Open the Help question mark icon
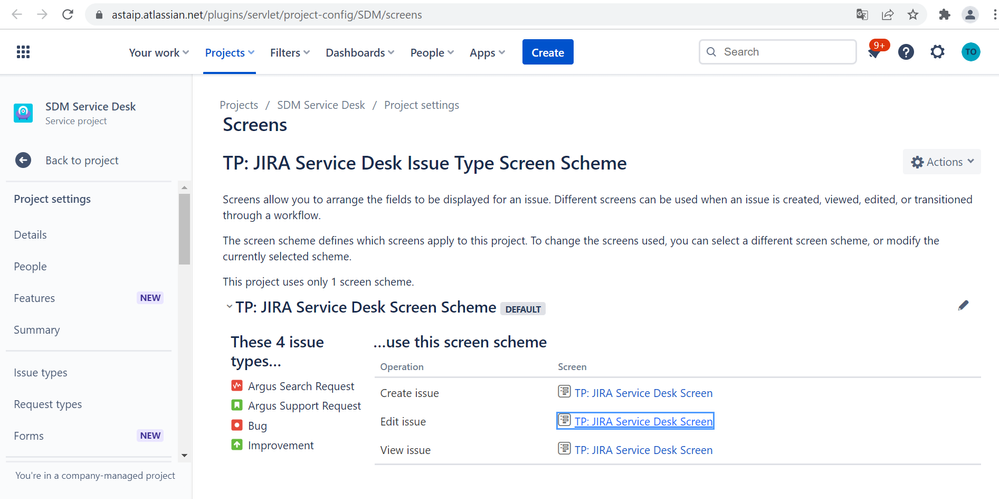 point(906,52)
